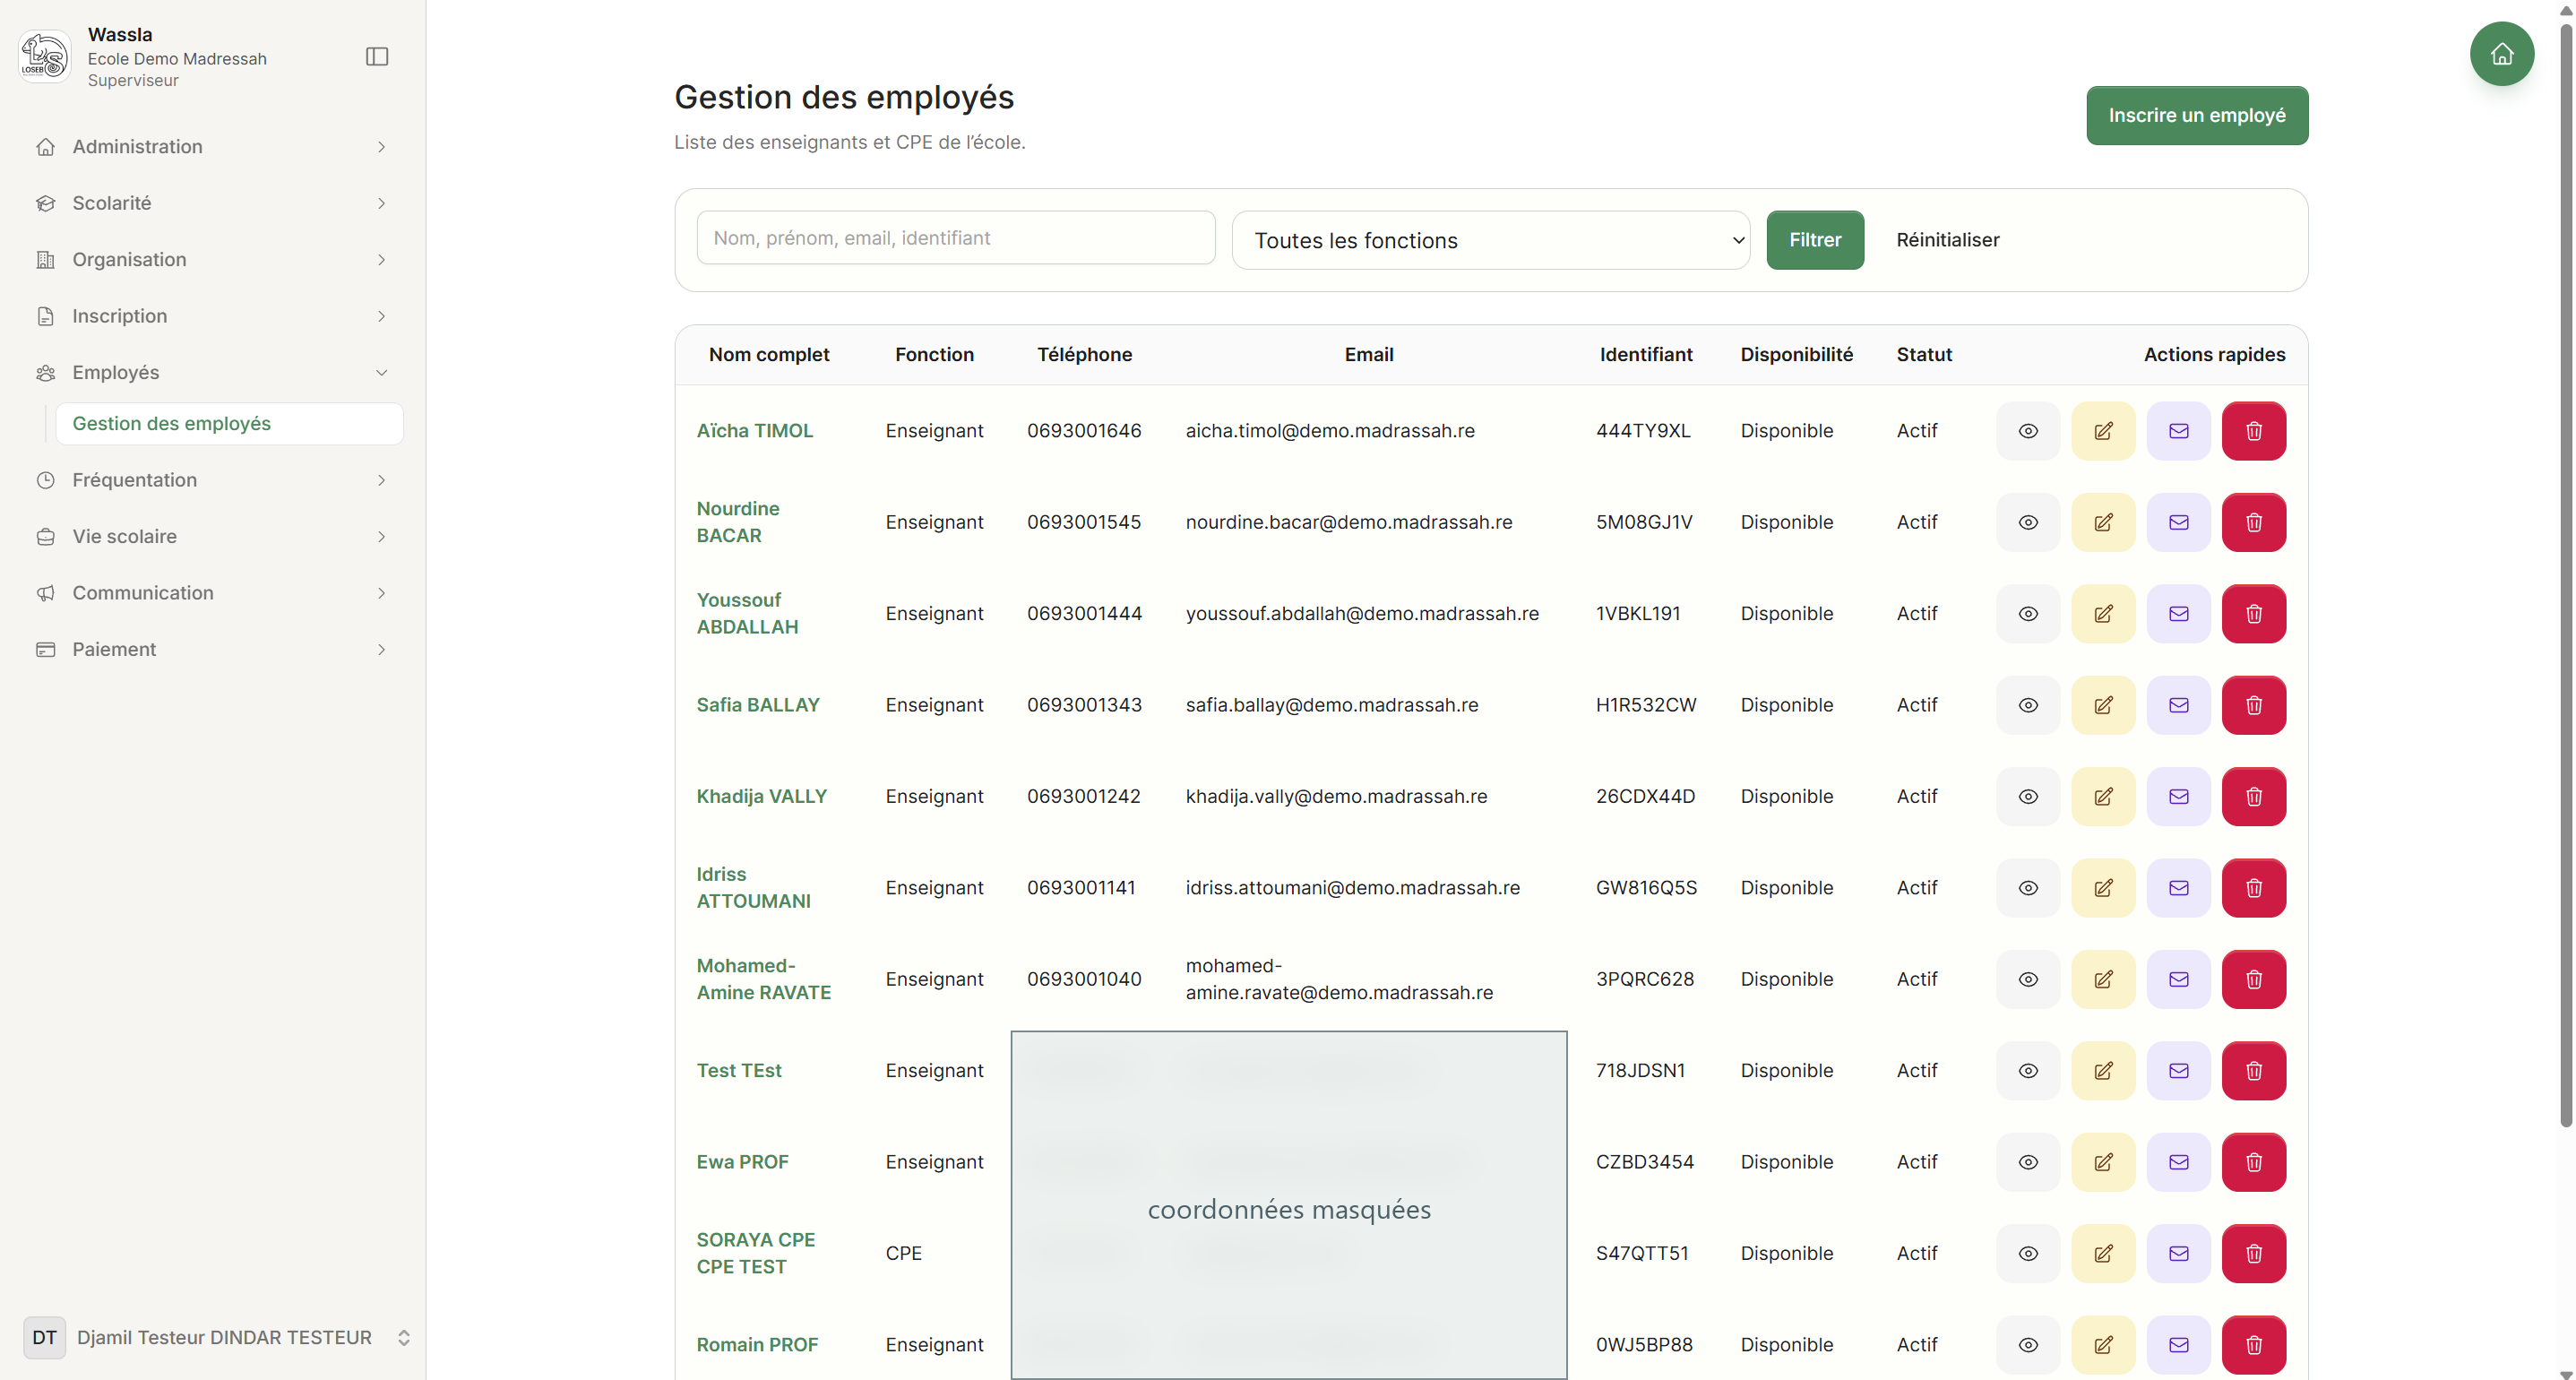This screenshot has width=2576, height=1380.
Task: Click the Email column header
Action: click(1368, 355)
